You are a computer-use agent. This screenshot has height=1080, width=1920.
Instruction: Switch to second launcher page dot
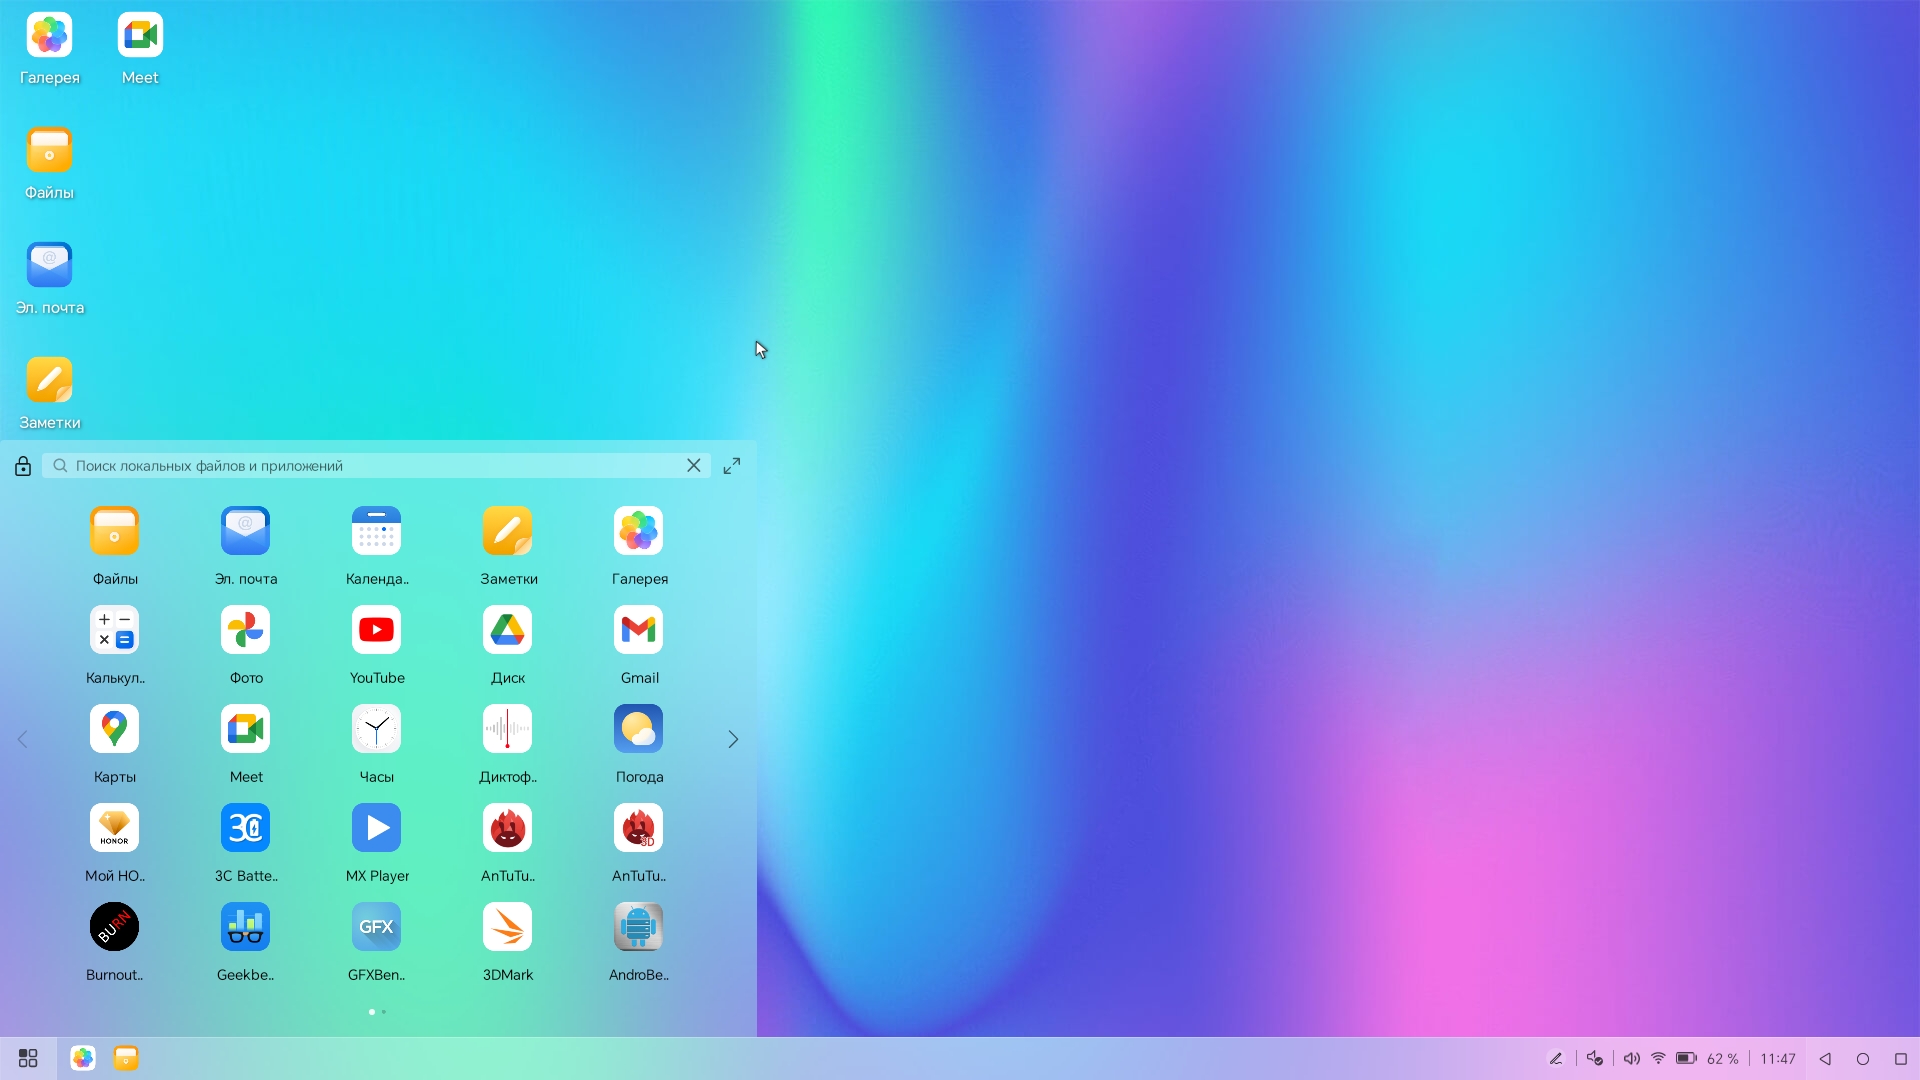[x=384, y=1012]
